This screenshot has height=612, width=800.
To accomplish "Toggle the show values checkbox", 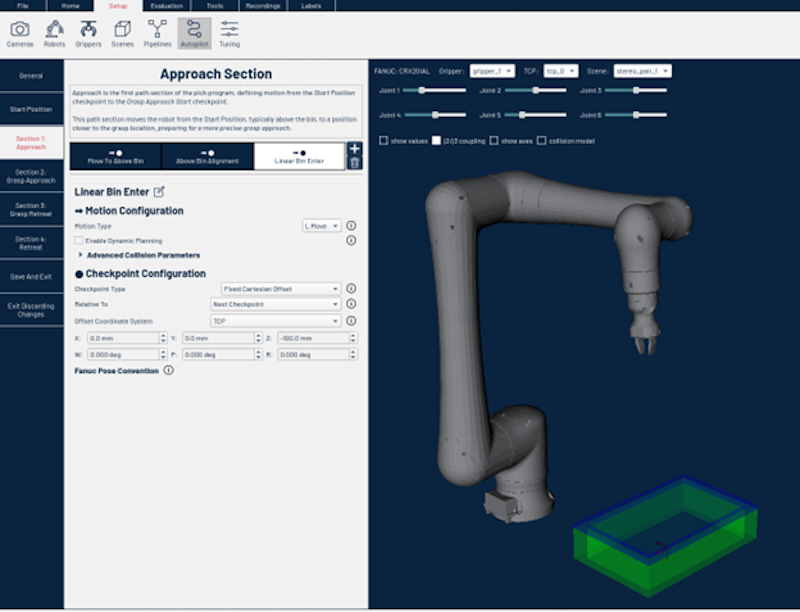I will pyautogui.click(x=384, y=141).
